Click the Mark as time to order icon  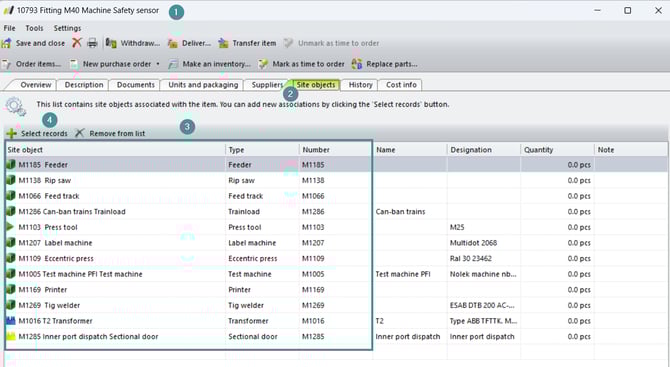[263, 64]
